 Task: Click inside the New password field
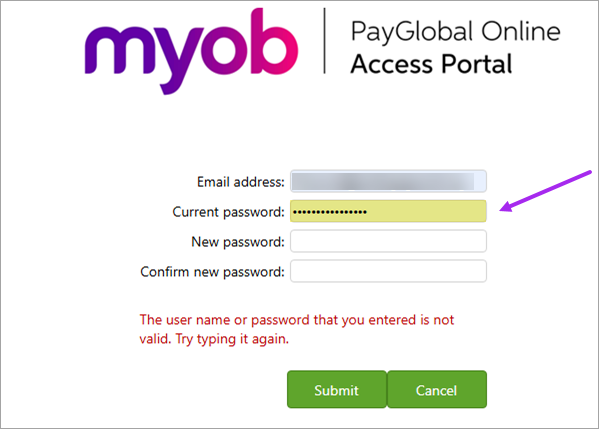388,241
